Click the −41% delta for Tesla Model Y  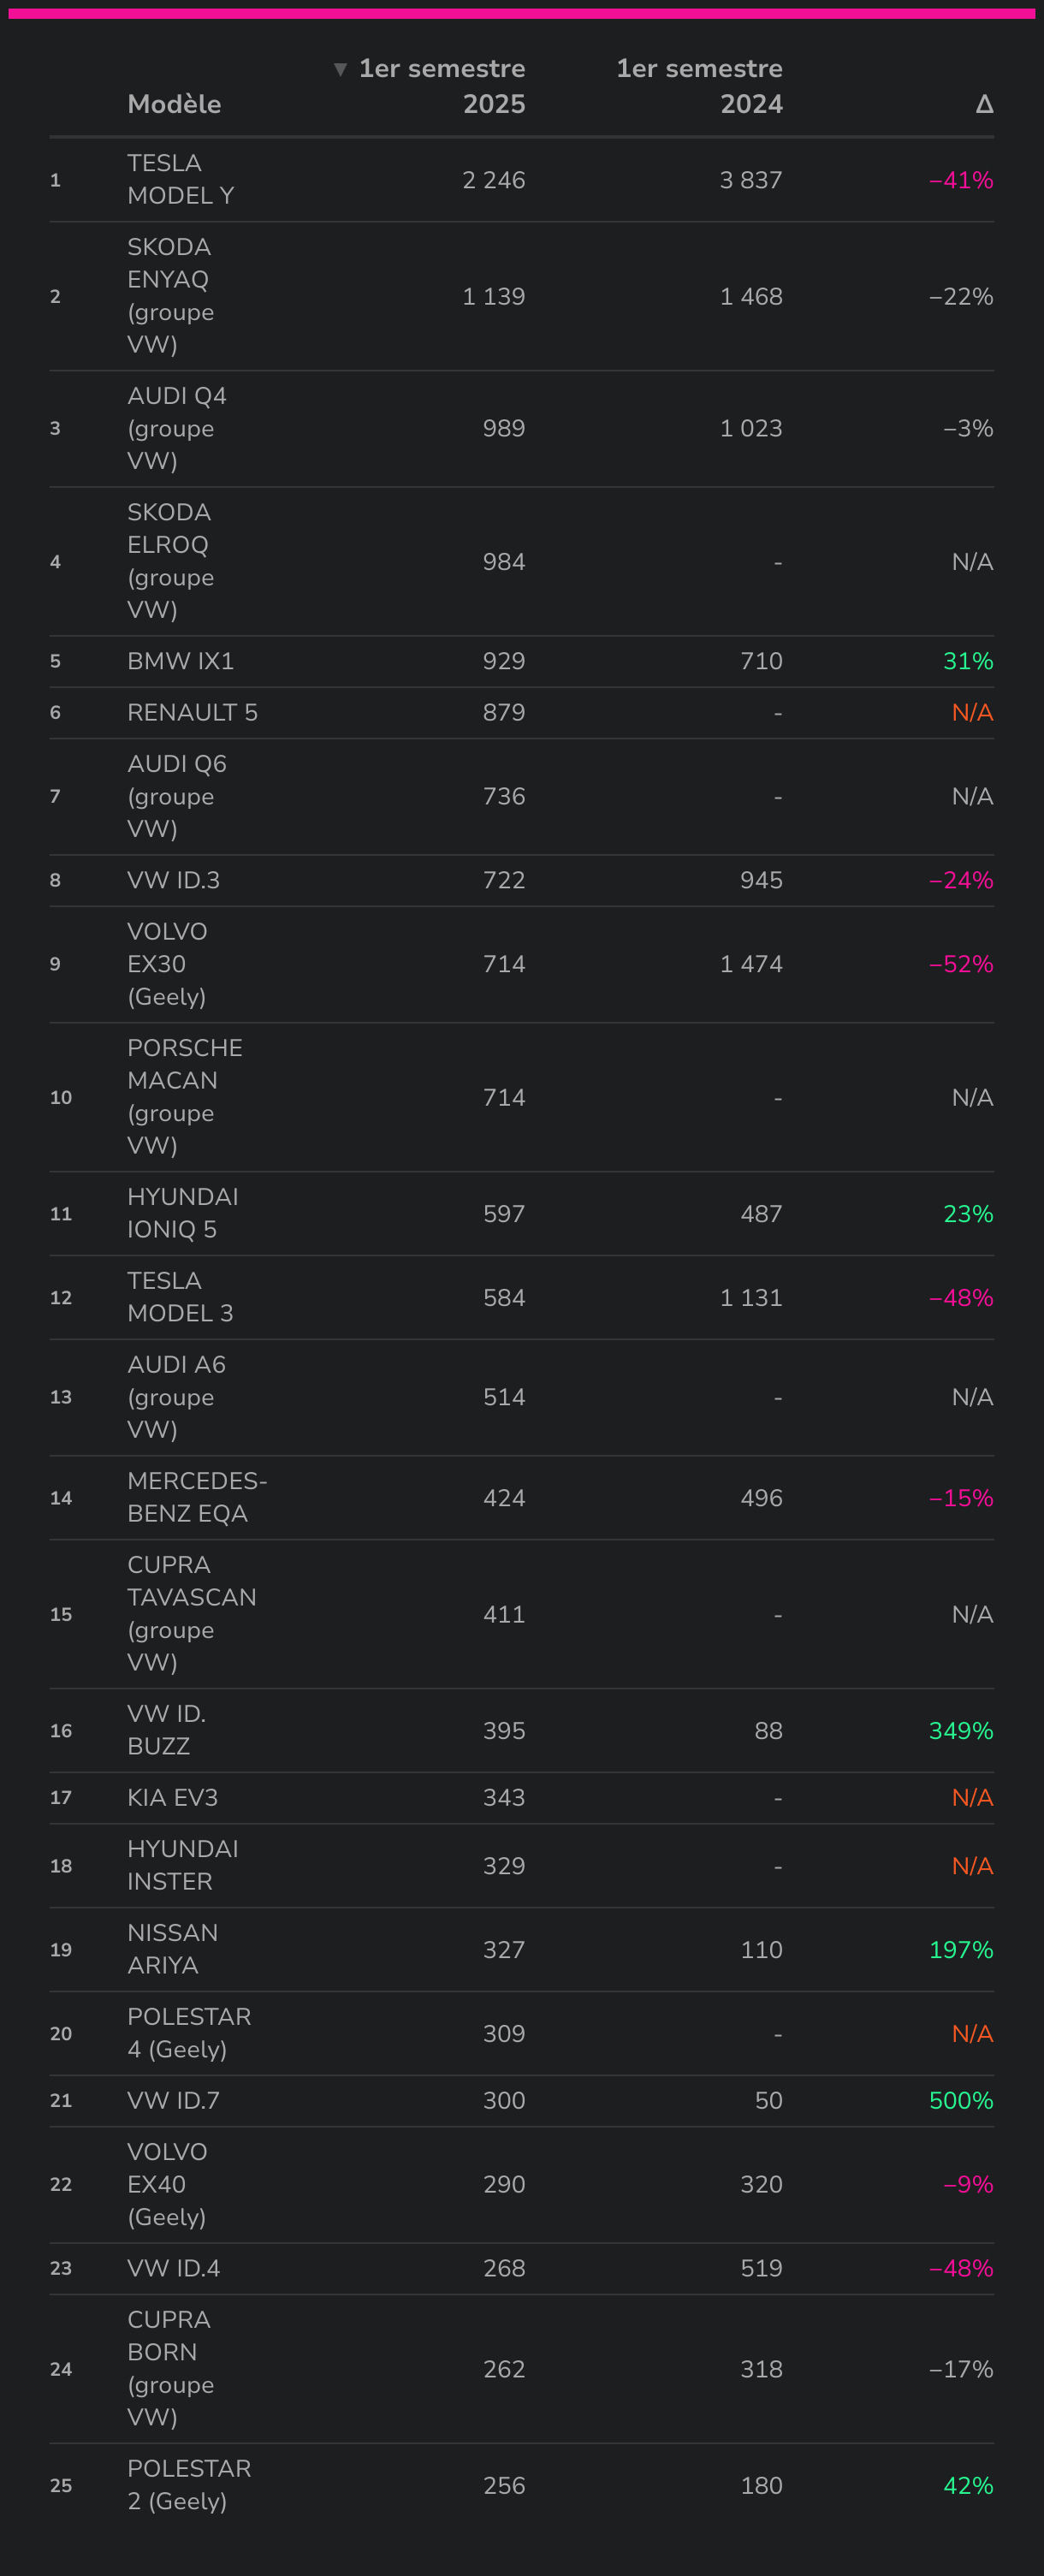coord(960,181)
